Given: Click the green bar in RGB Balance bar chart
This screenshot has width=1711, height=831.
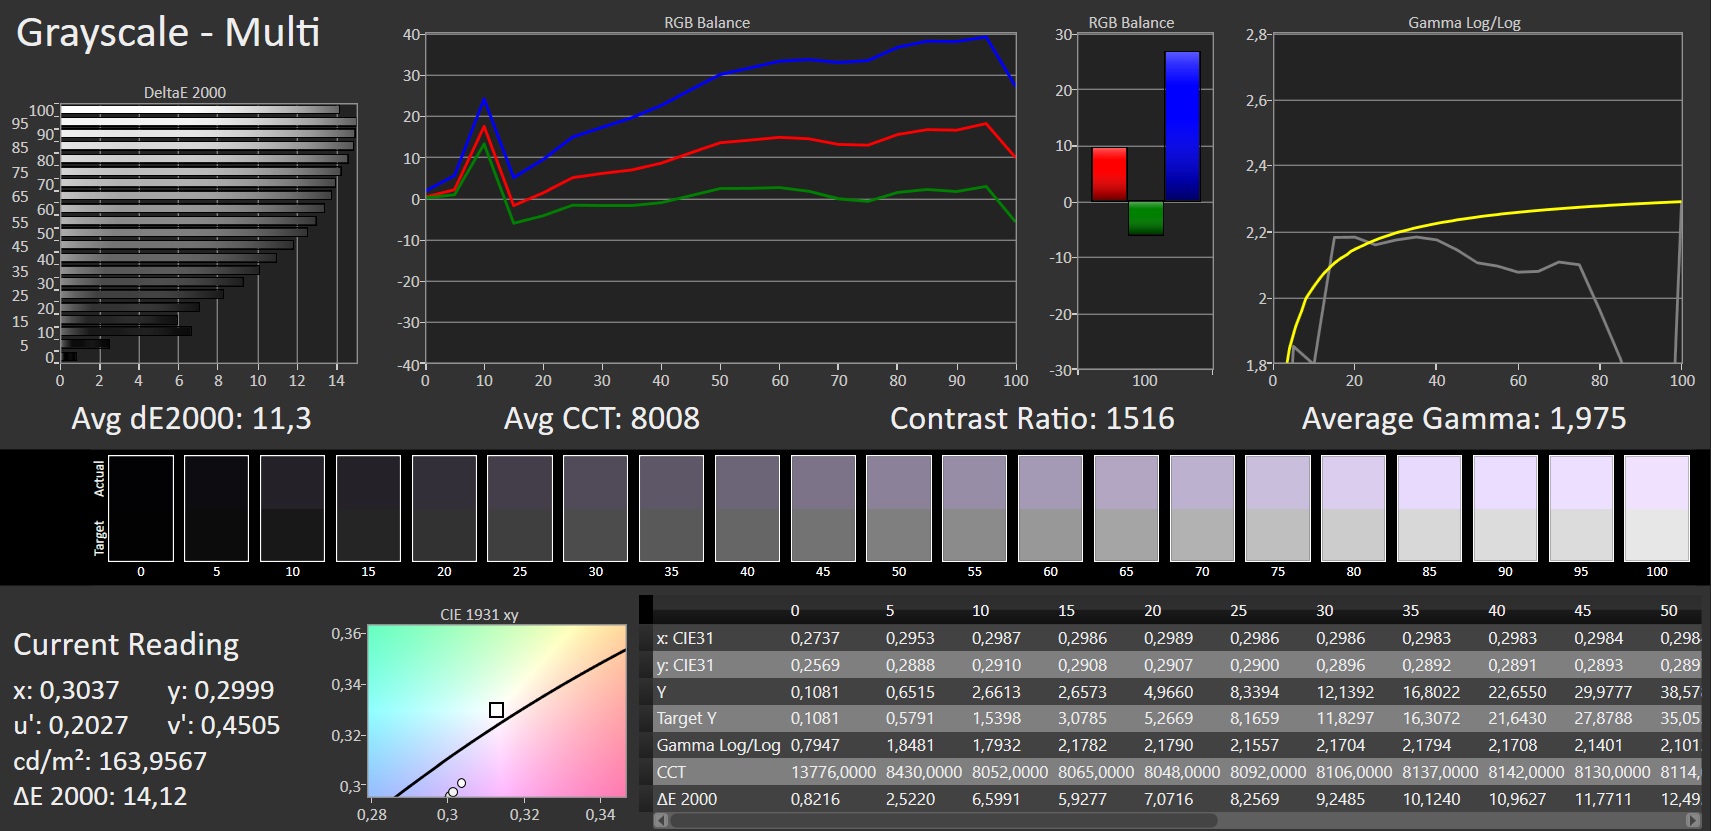Looking at the screenshot, I should (1145, 218).
